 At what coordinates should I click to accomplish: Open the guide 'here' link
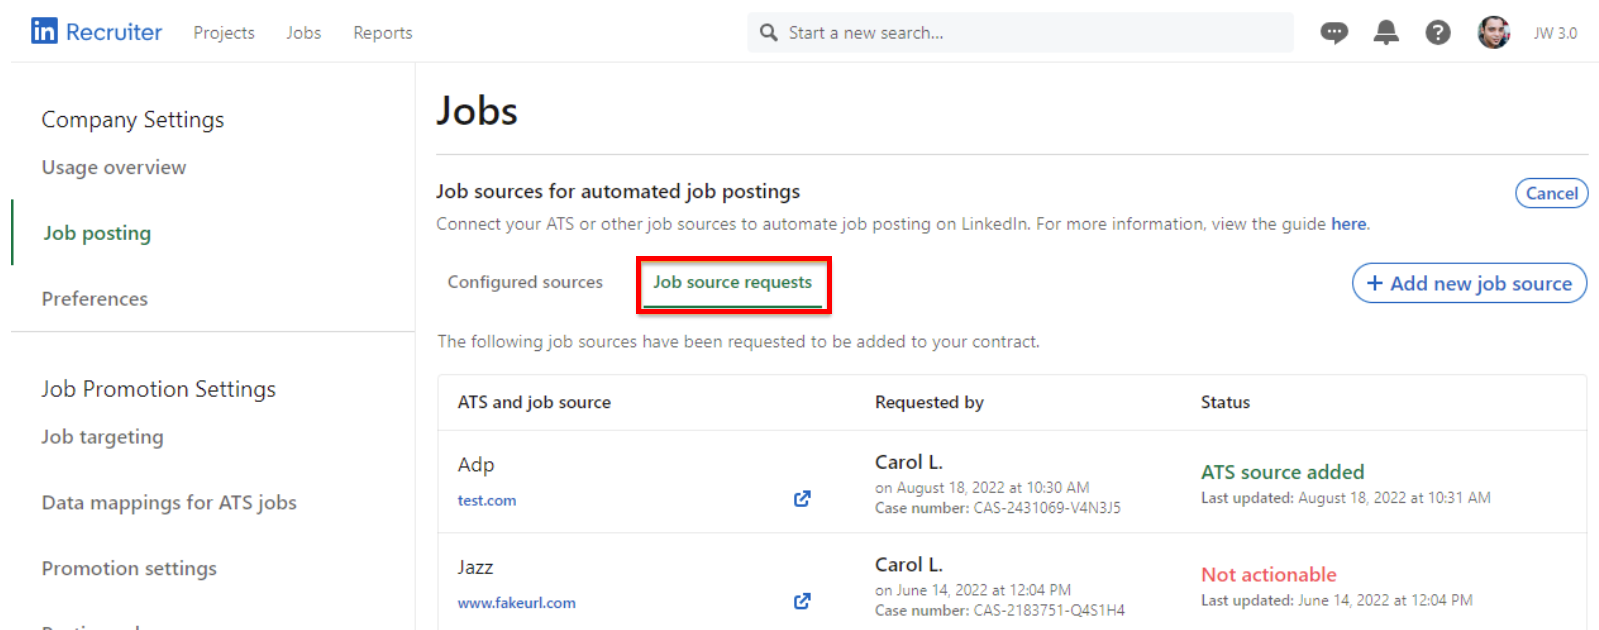[x=1348, y=224]
